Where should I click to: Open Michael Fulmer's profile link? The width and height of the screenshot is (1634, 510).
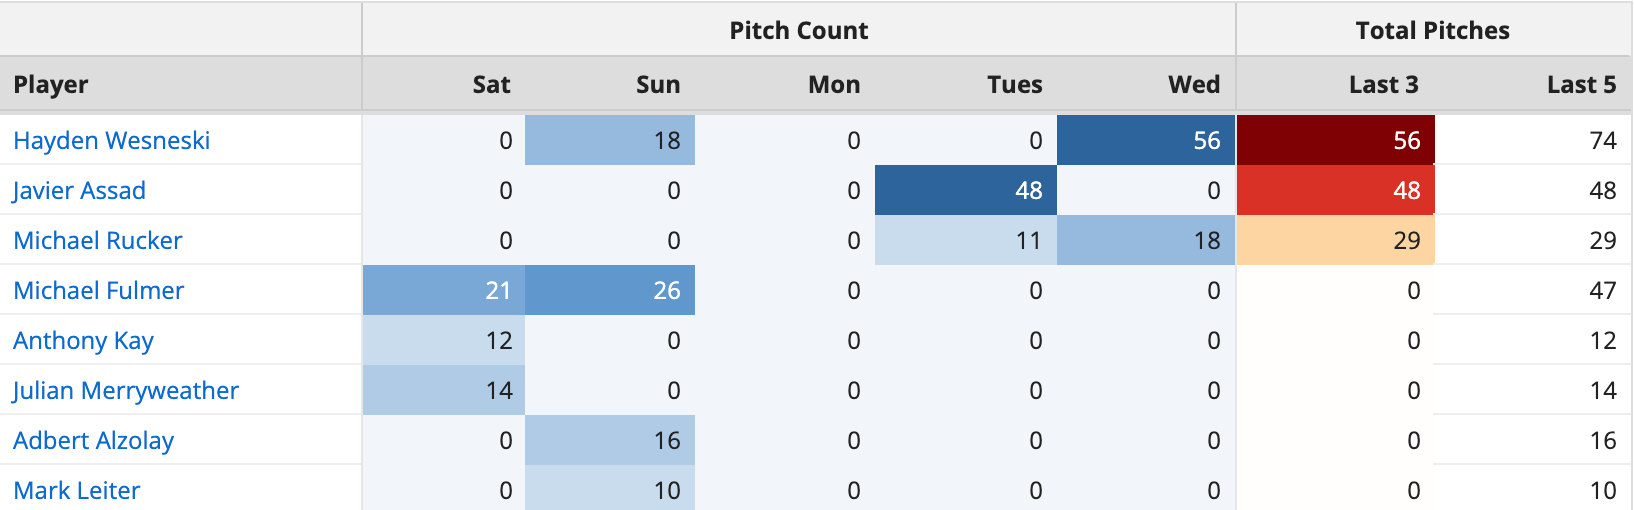(98, 291)
